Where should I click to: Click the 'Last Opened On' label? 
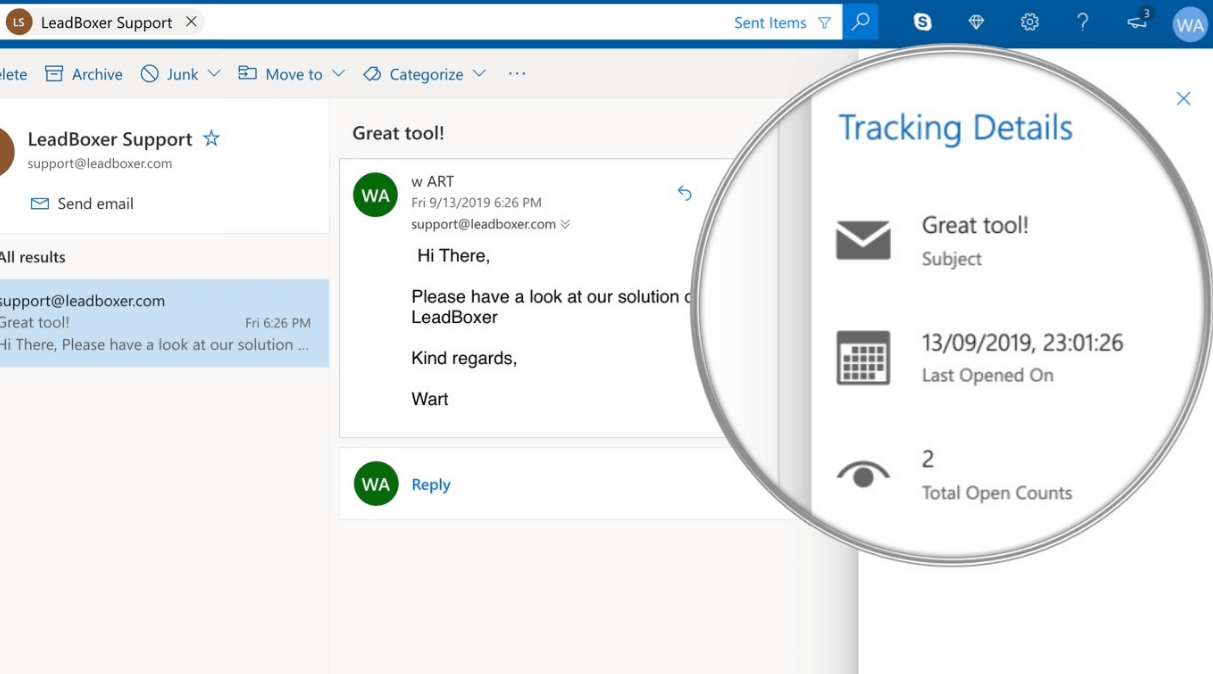[x=988, y=376]
